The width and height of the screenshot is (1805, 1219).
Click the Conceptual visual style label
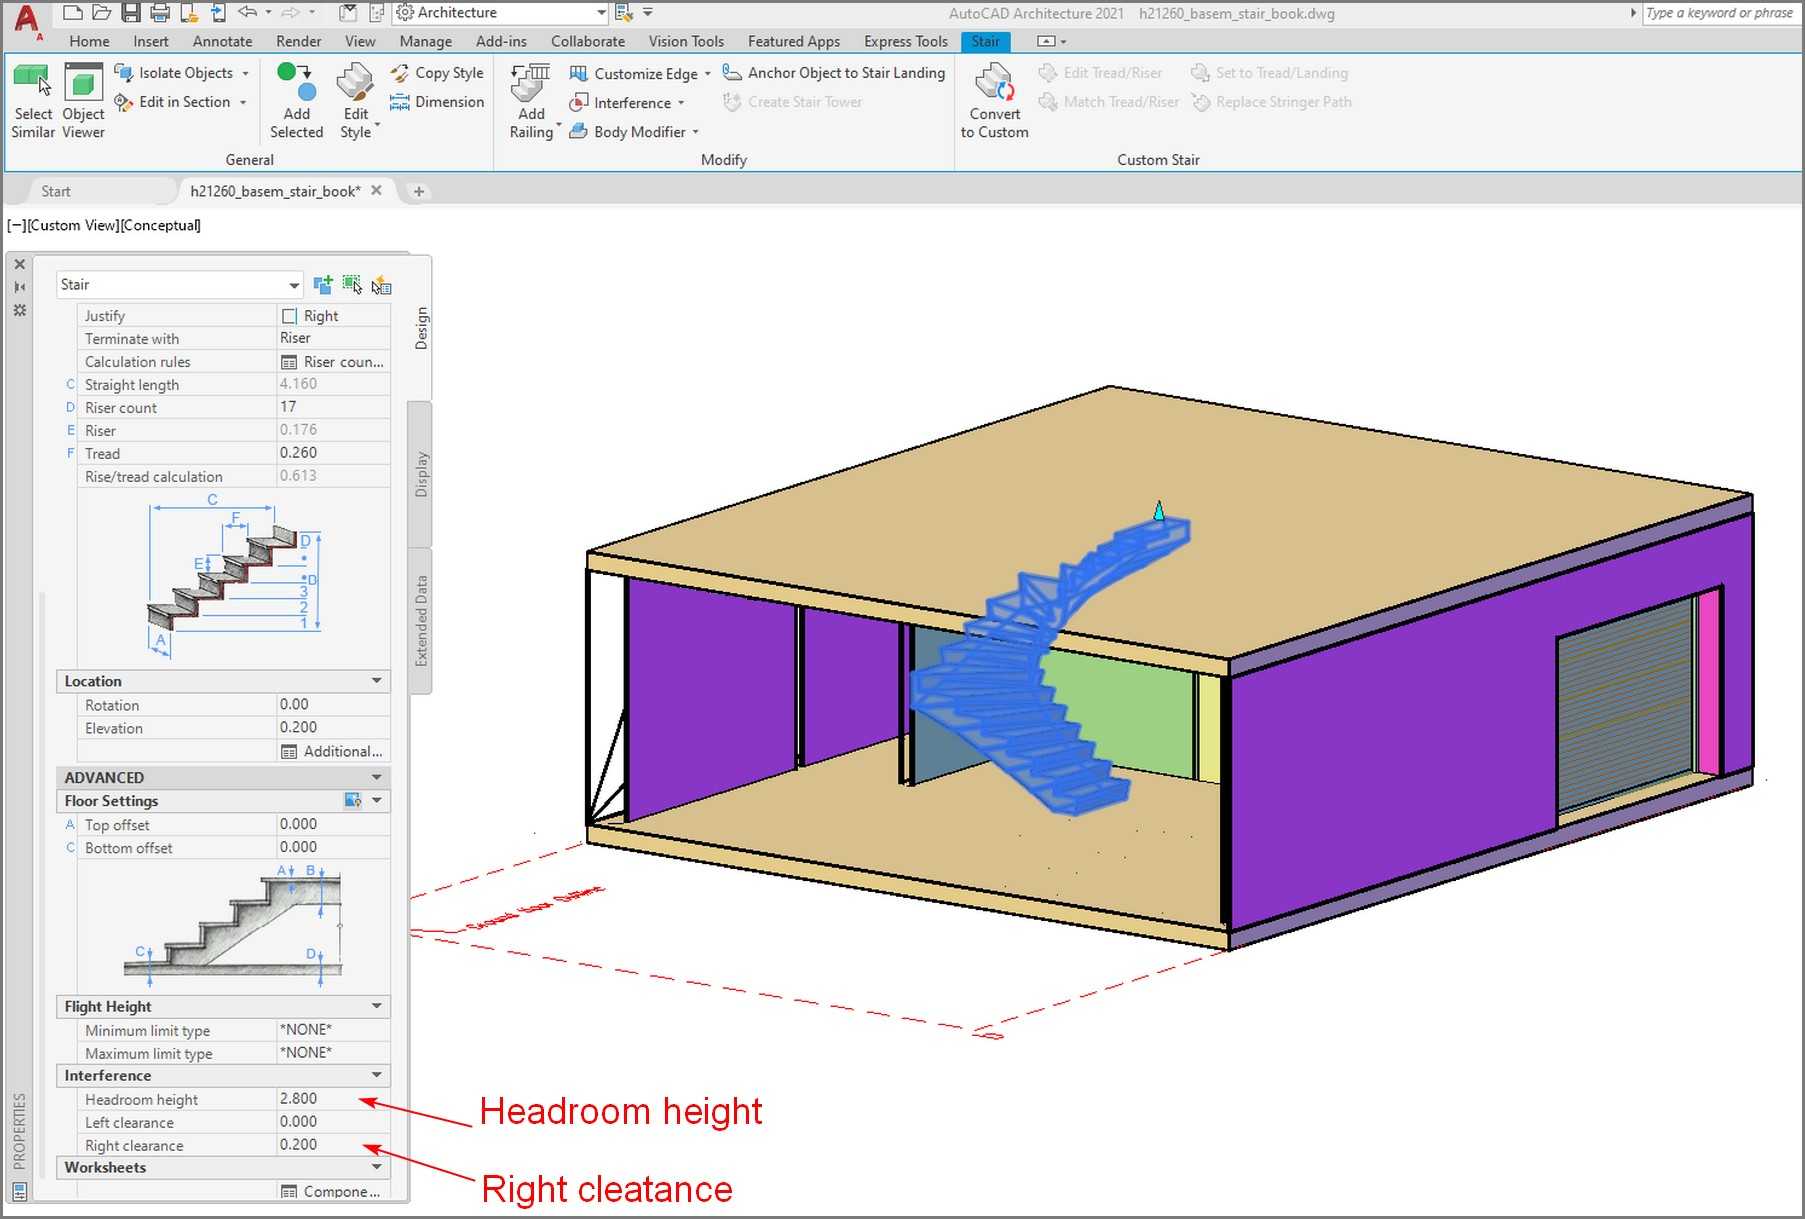click(160, 225)
